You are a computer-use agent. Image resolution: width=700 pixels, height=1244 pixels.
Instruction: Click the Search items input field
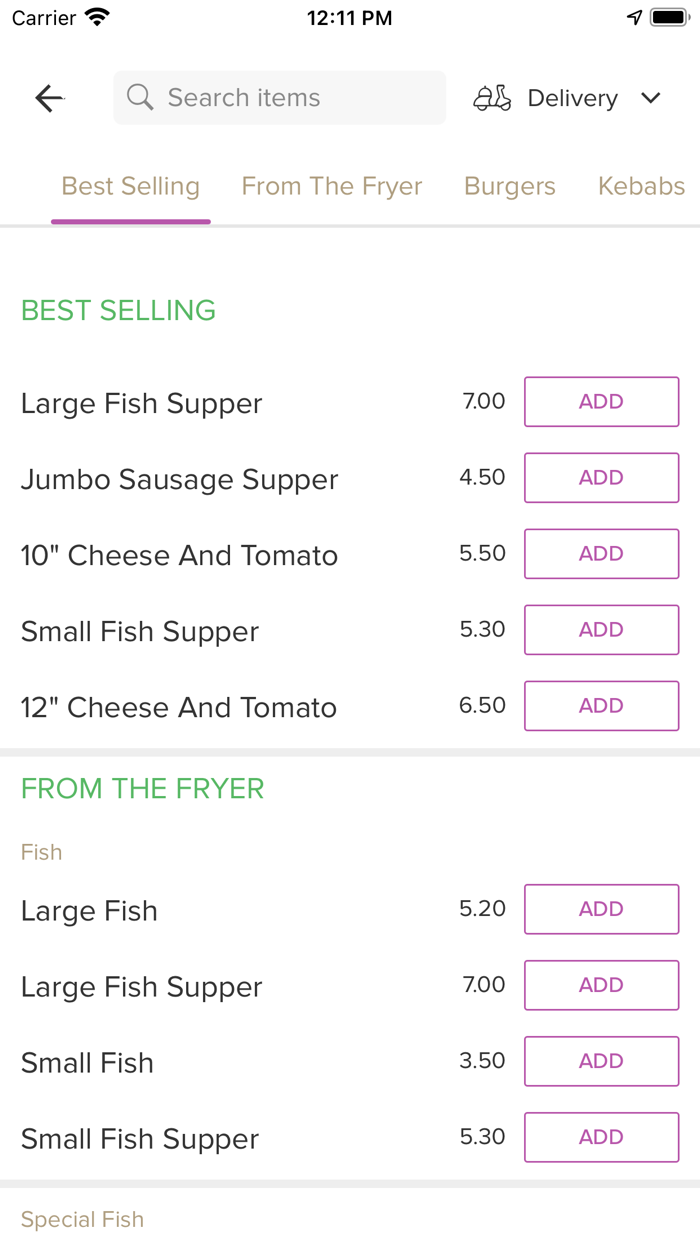279,97
